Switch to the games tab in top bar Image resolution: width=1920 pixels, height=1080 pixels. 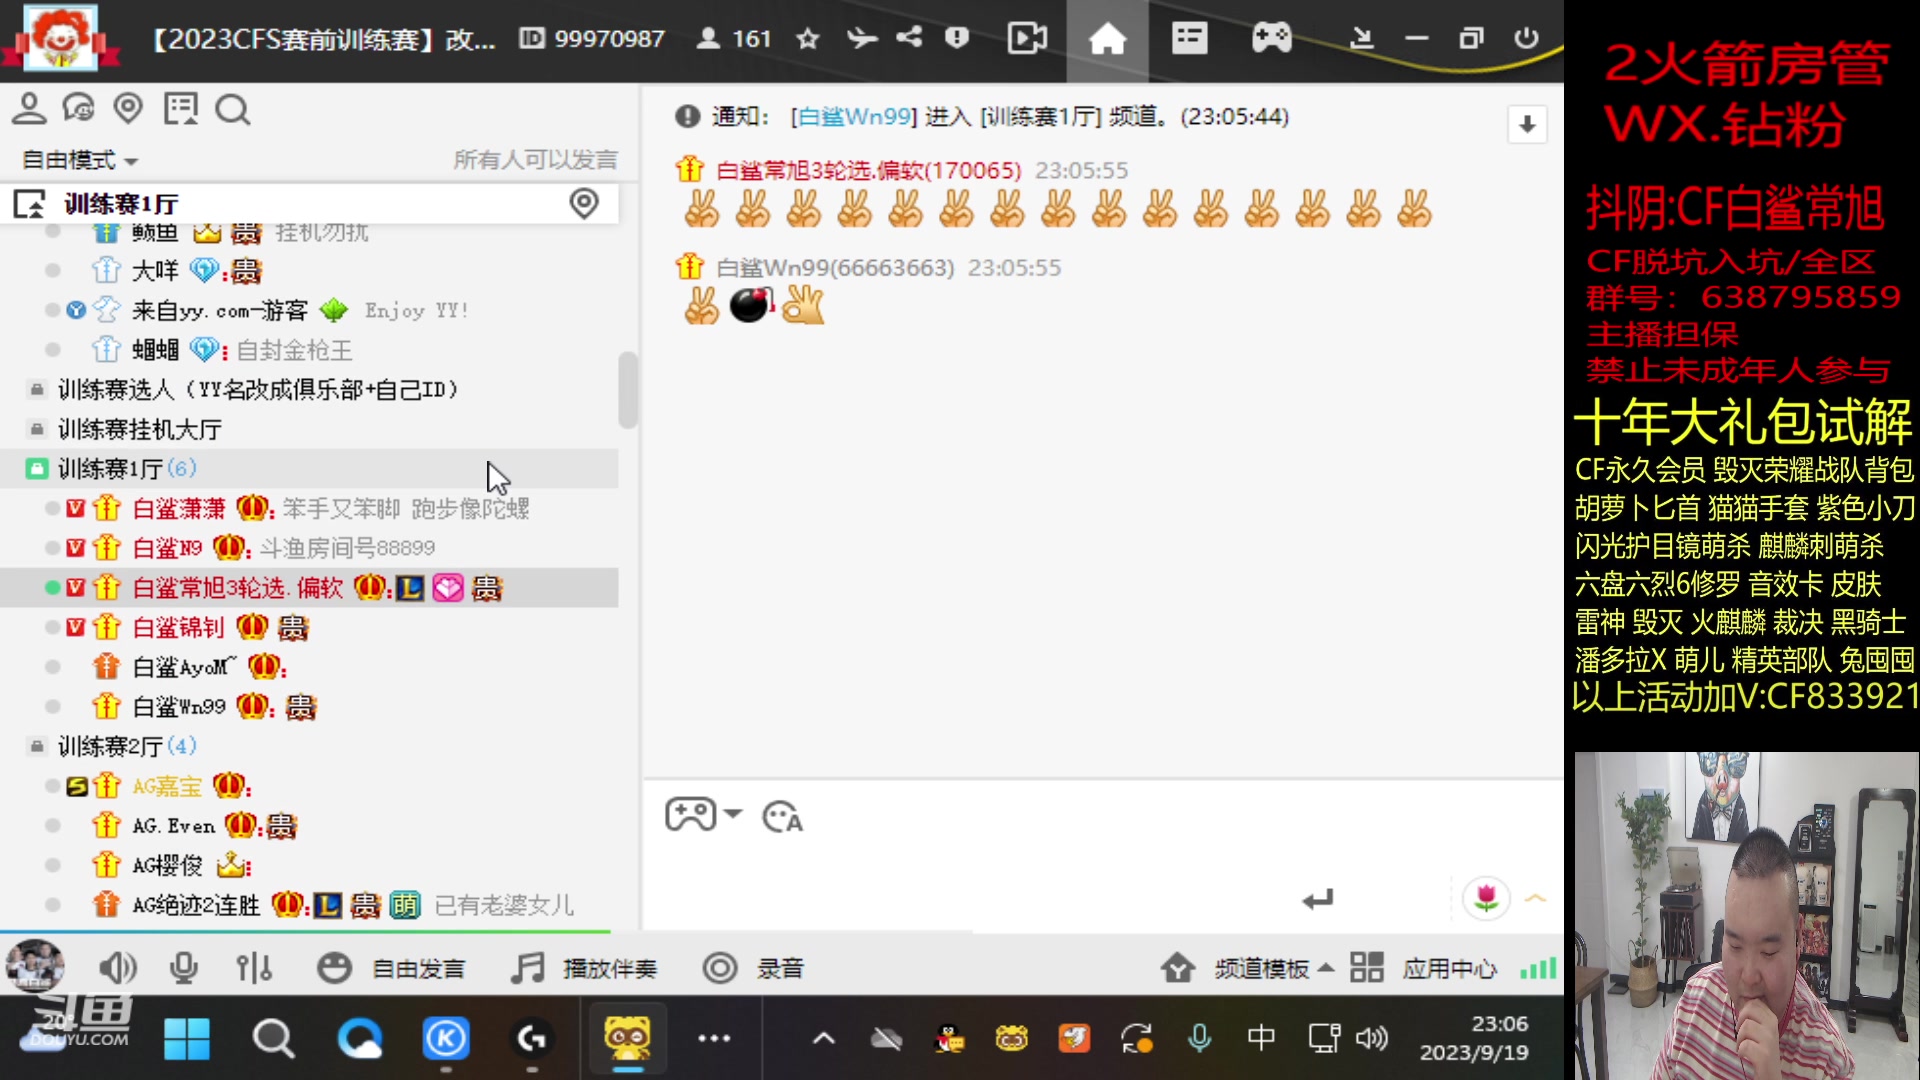click(1270, 38)
